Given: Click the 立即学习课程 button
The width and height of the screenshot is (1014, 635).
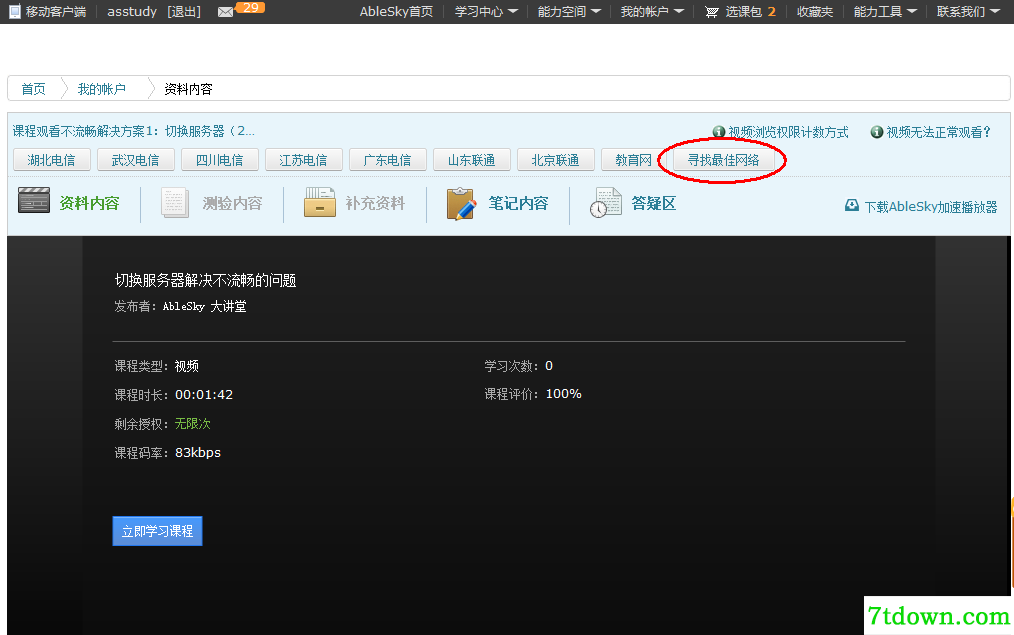Looking at the screenshot, I should pos(157,531).
